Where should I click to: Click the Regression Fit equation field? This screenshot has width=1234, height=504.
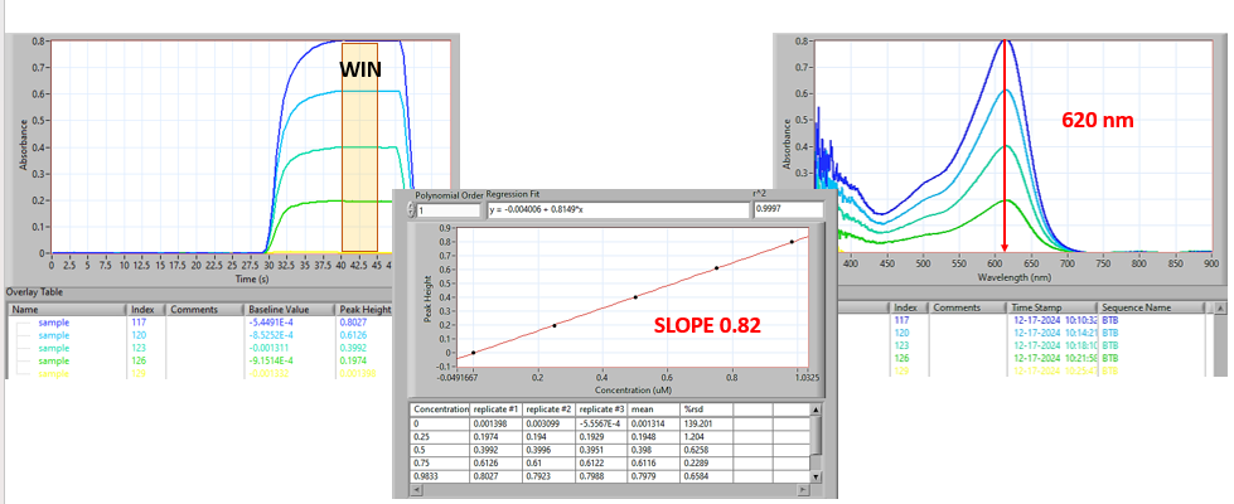tap(617, 211)
